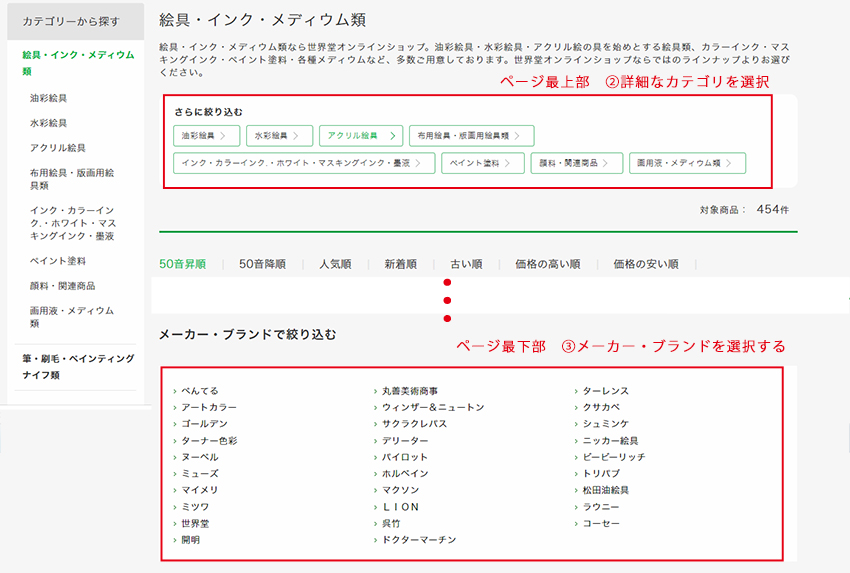850x573 pixels.
Task: Sort by 古い順
Action: 466,264
